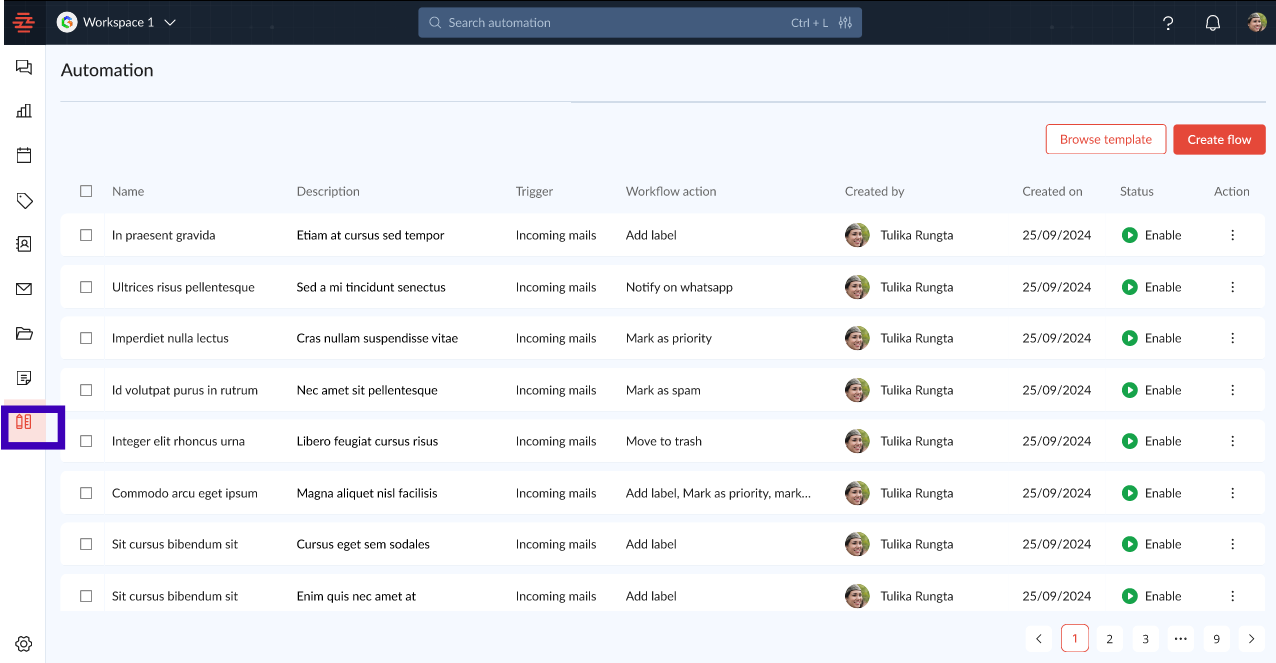The height and width of the screenshot is (663, 1276).
Task: Open the folder icon in sidebar
Action: [x=24, y=333]
